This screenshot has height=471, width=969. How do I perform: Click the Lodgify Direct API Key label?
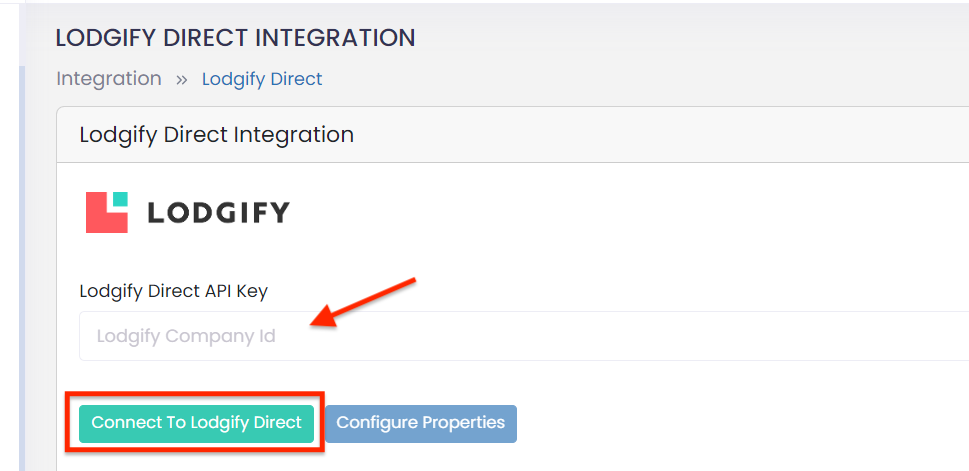point(173,291)
